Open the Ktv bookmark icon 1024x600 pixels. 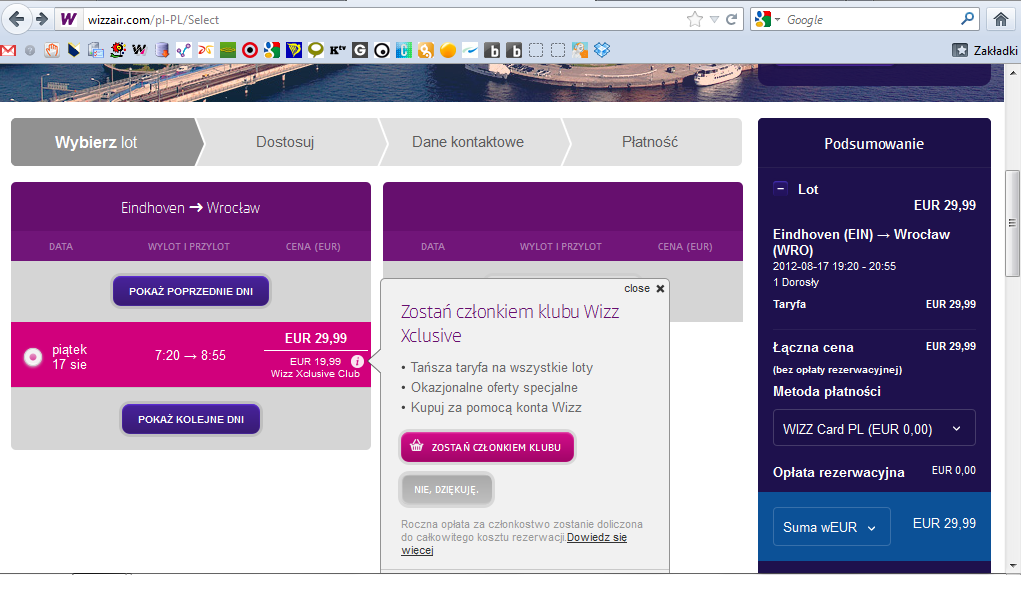click(338, 50)
